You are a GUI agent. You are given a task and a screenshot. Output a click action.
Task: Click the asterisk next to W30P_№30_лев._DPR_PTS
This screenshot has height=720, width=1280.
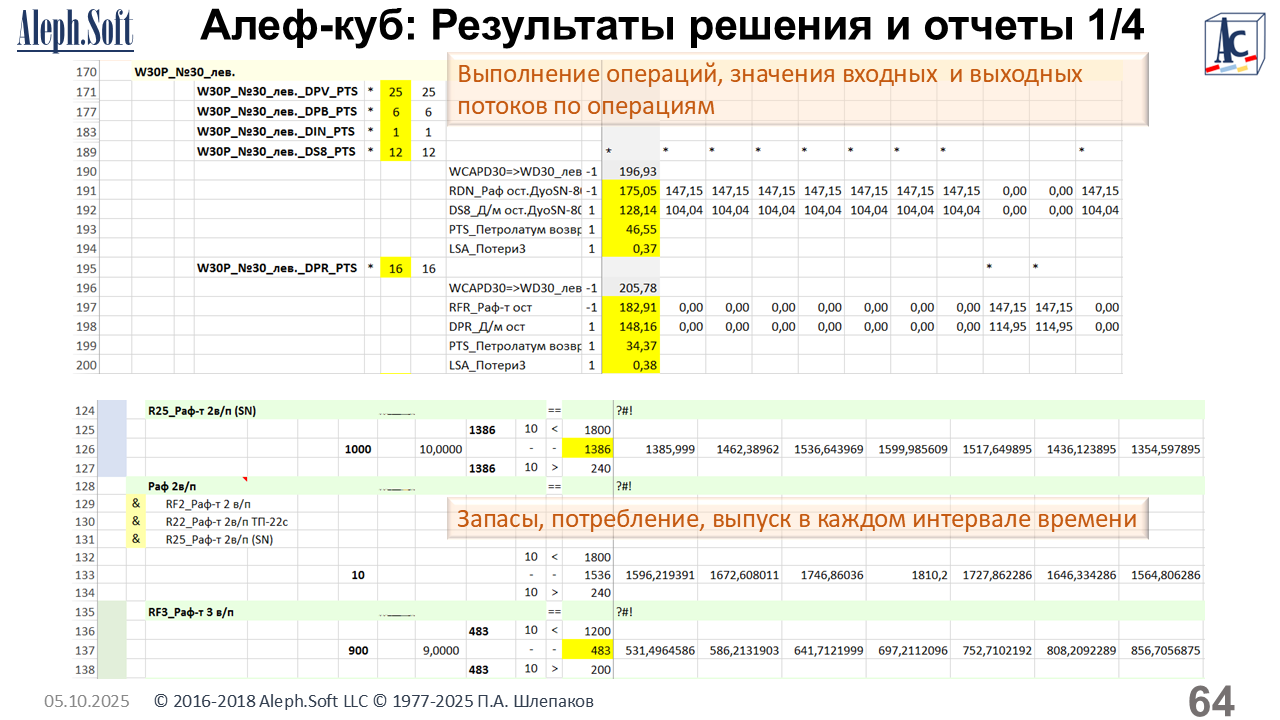(370, 268)
